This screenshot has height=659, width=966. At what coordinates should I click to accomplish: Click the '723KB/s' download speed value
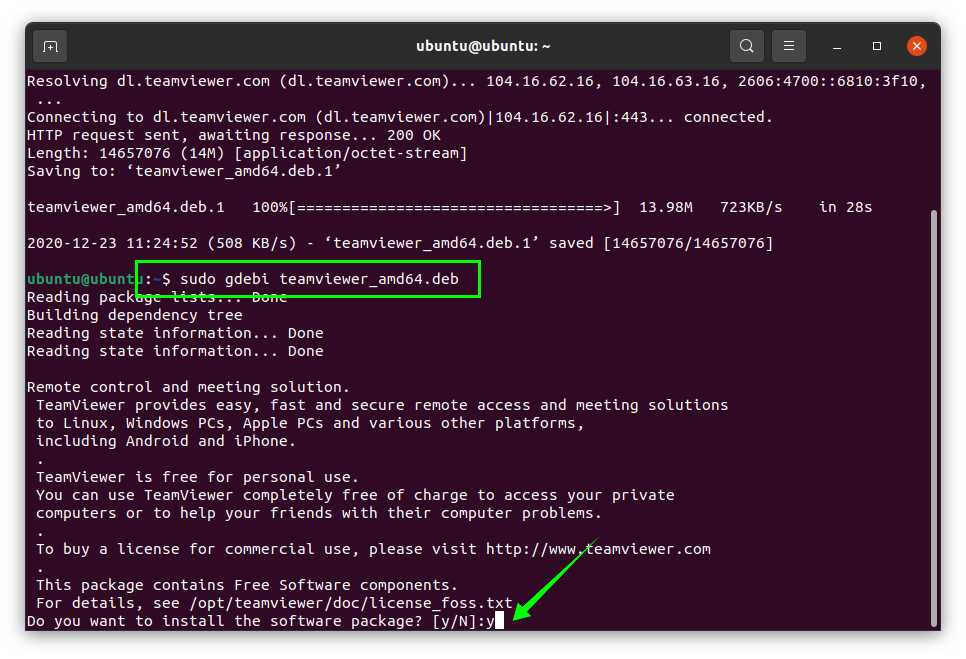coord(751,208)
